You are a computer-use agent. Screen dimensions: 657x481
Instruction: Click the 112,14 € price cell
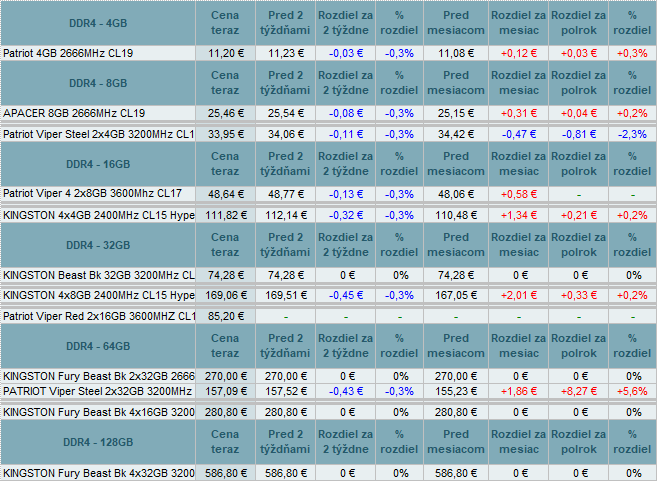coord(286,215)
